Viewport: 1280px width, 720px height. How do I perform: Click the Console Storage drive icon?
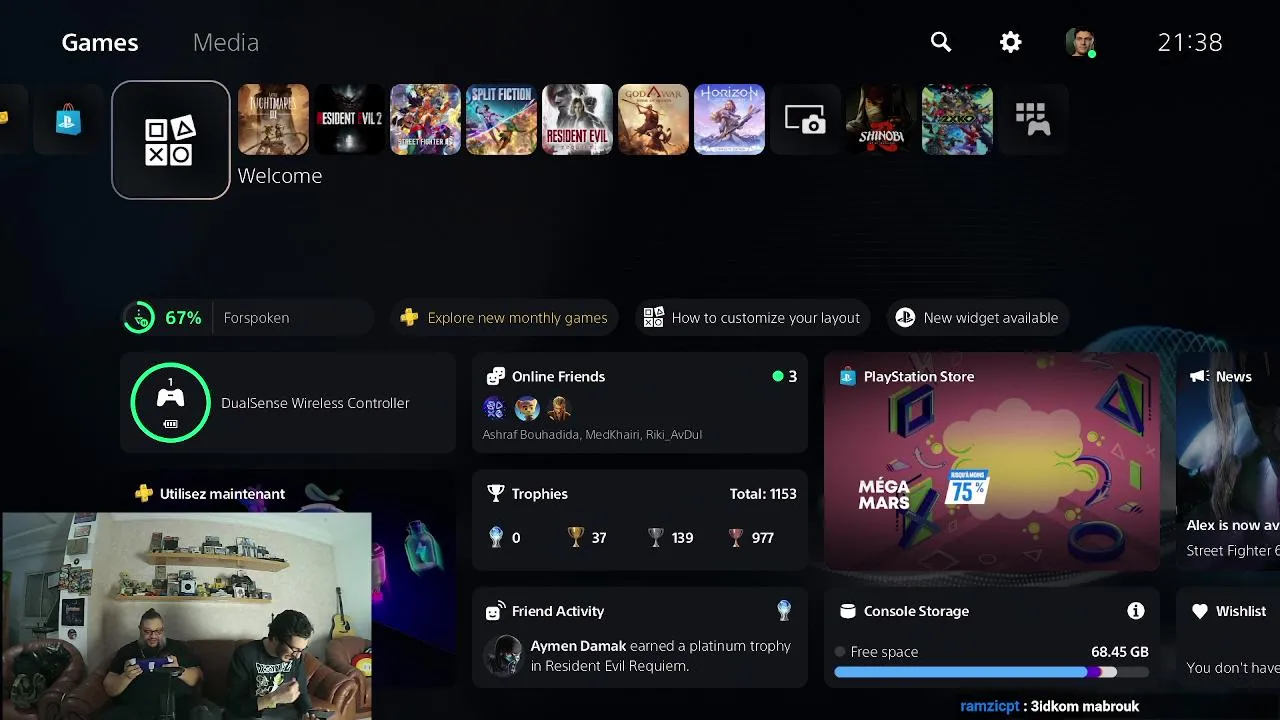point(848,611)
